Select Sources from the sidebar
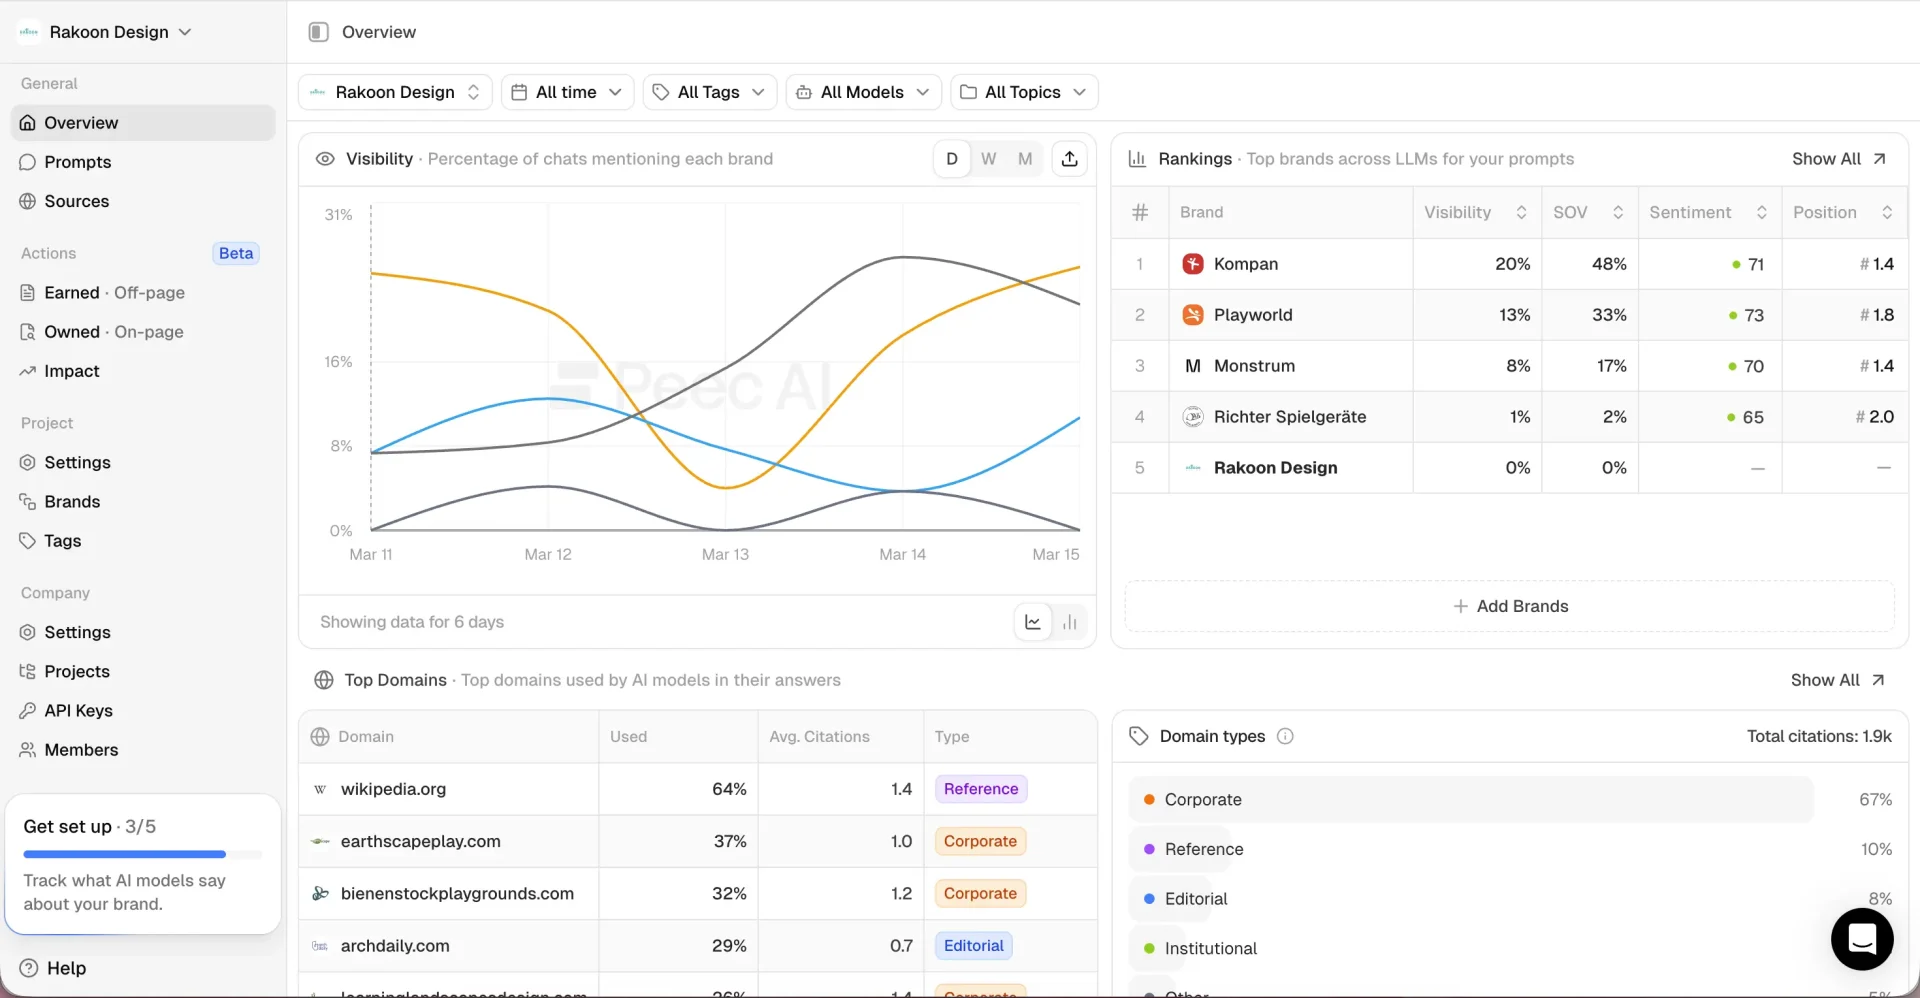 (77, 200)
